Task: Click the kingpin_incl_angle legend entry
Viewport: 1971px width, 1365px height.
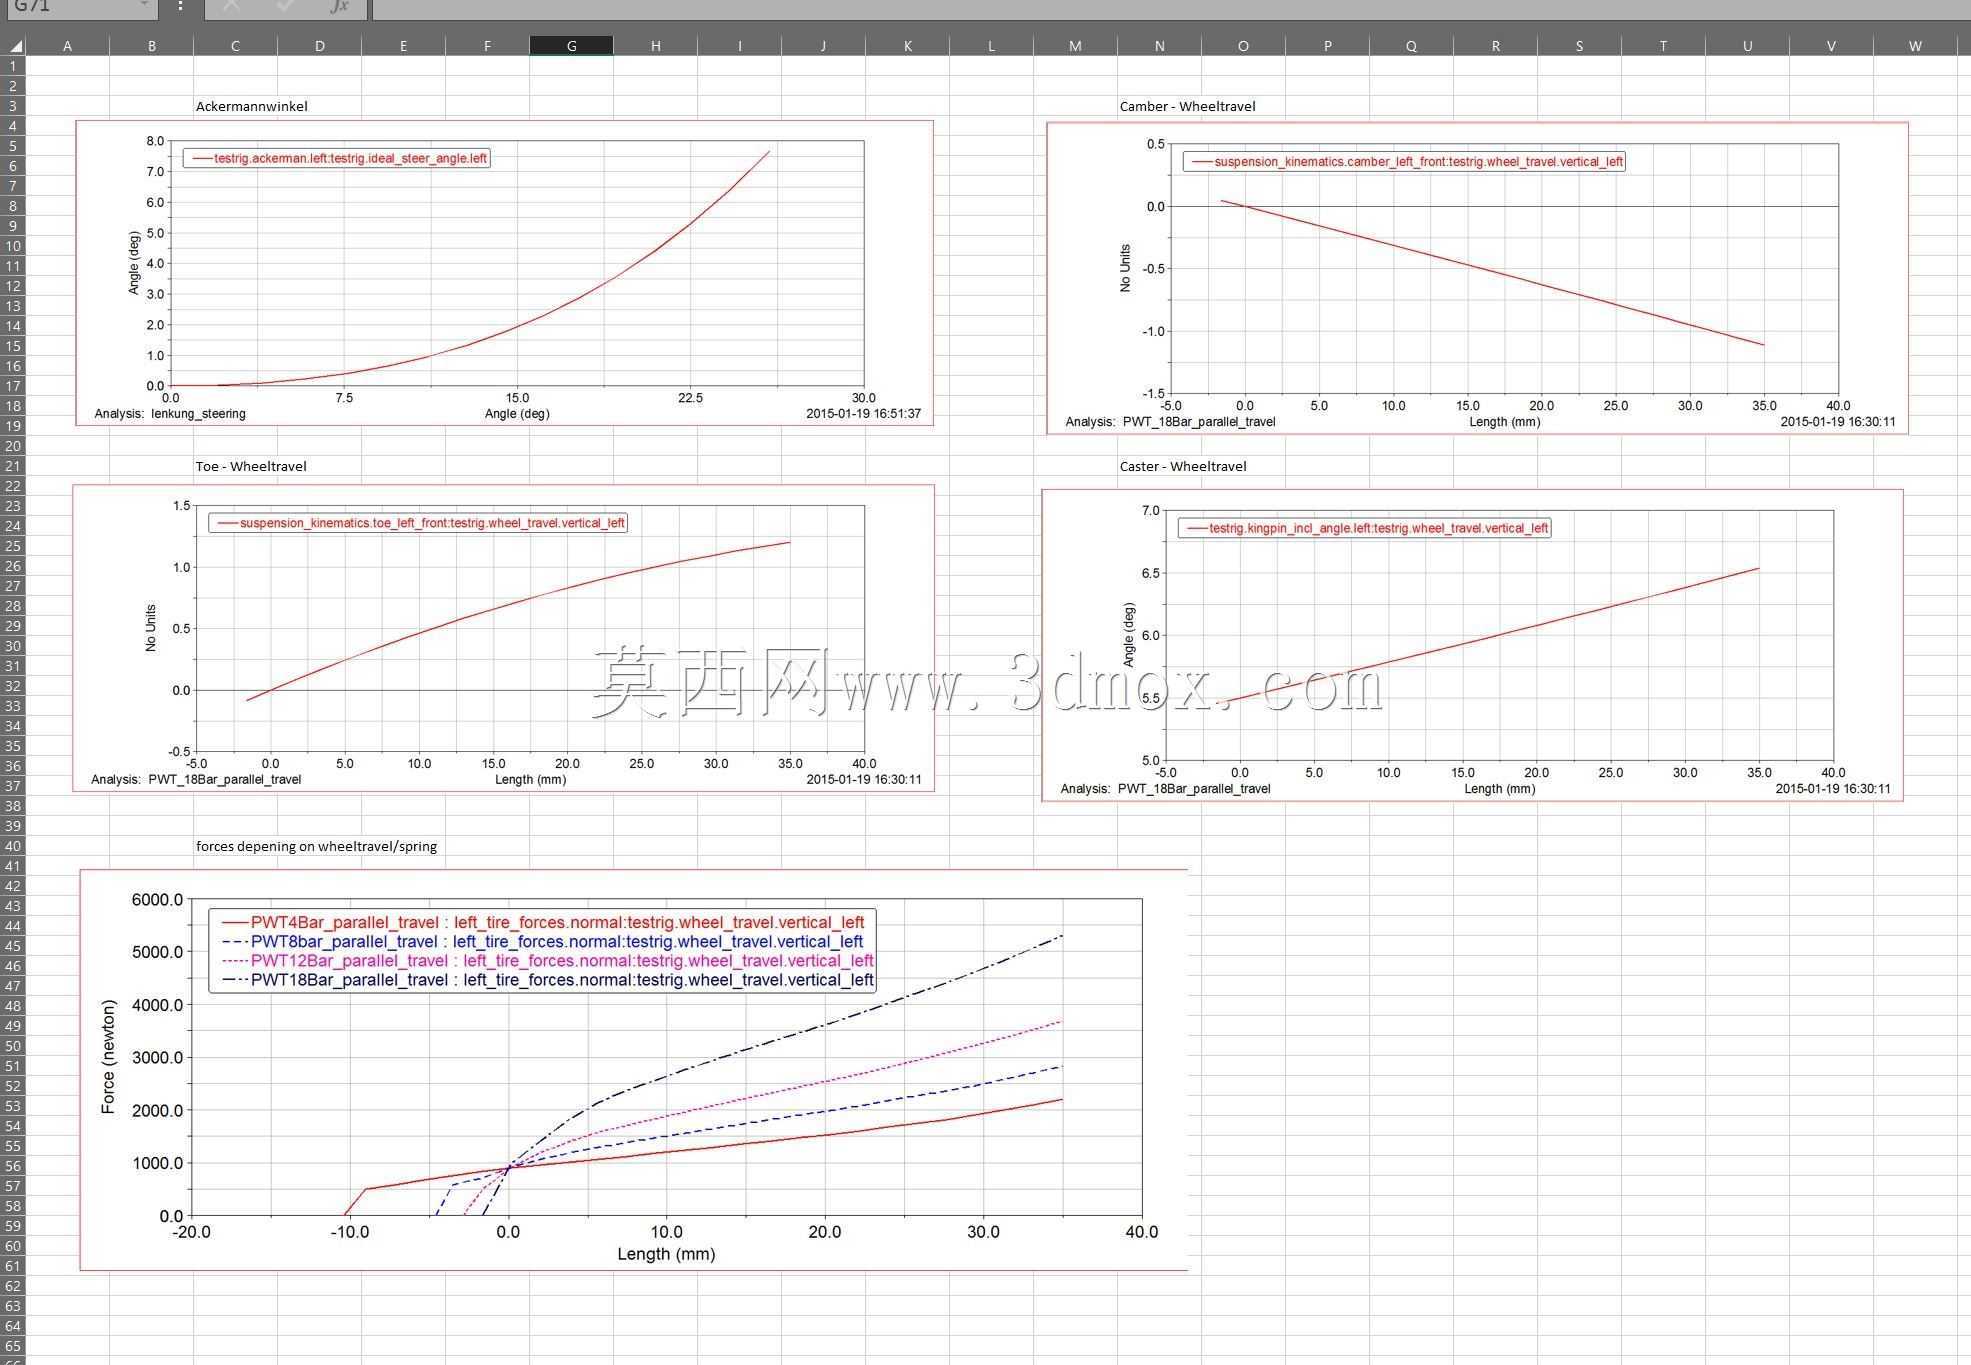Action: (x=1364, y=527)
